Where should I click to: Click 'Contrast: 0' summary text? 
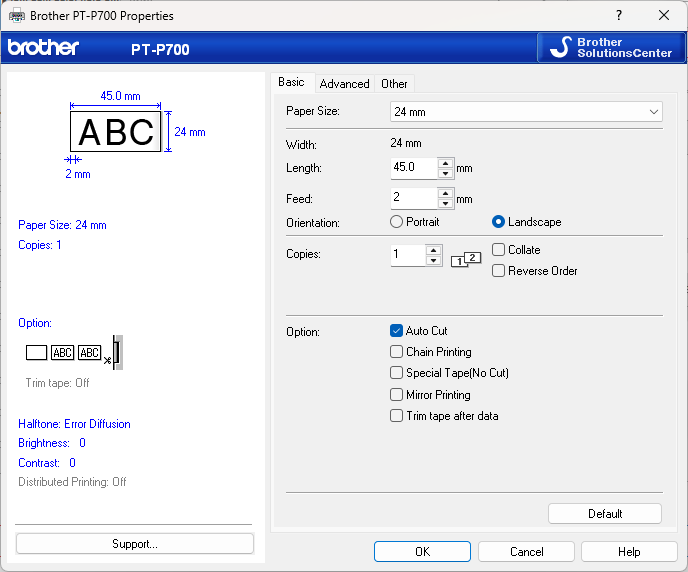click(47, 463)
